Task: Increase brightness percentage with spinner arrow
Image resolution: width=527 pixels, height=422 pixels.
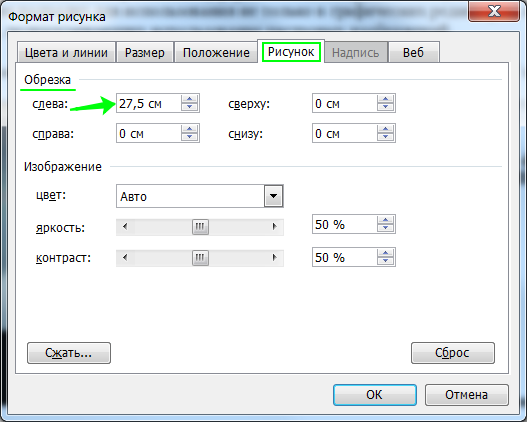Action: (386, 220)
